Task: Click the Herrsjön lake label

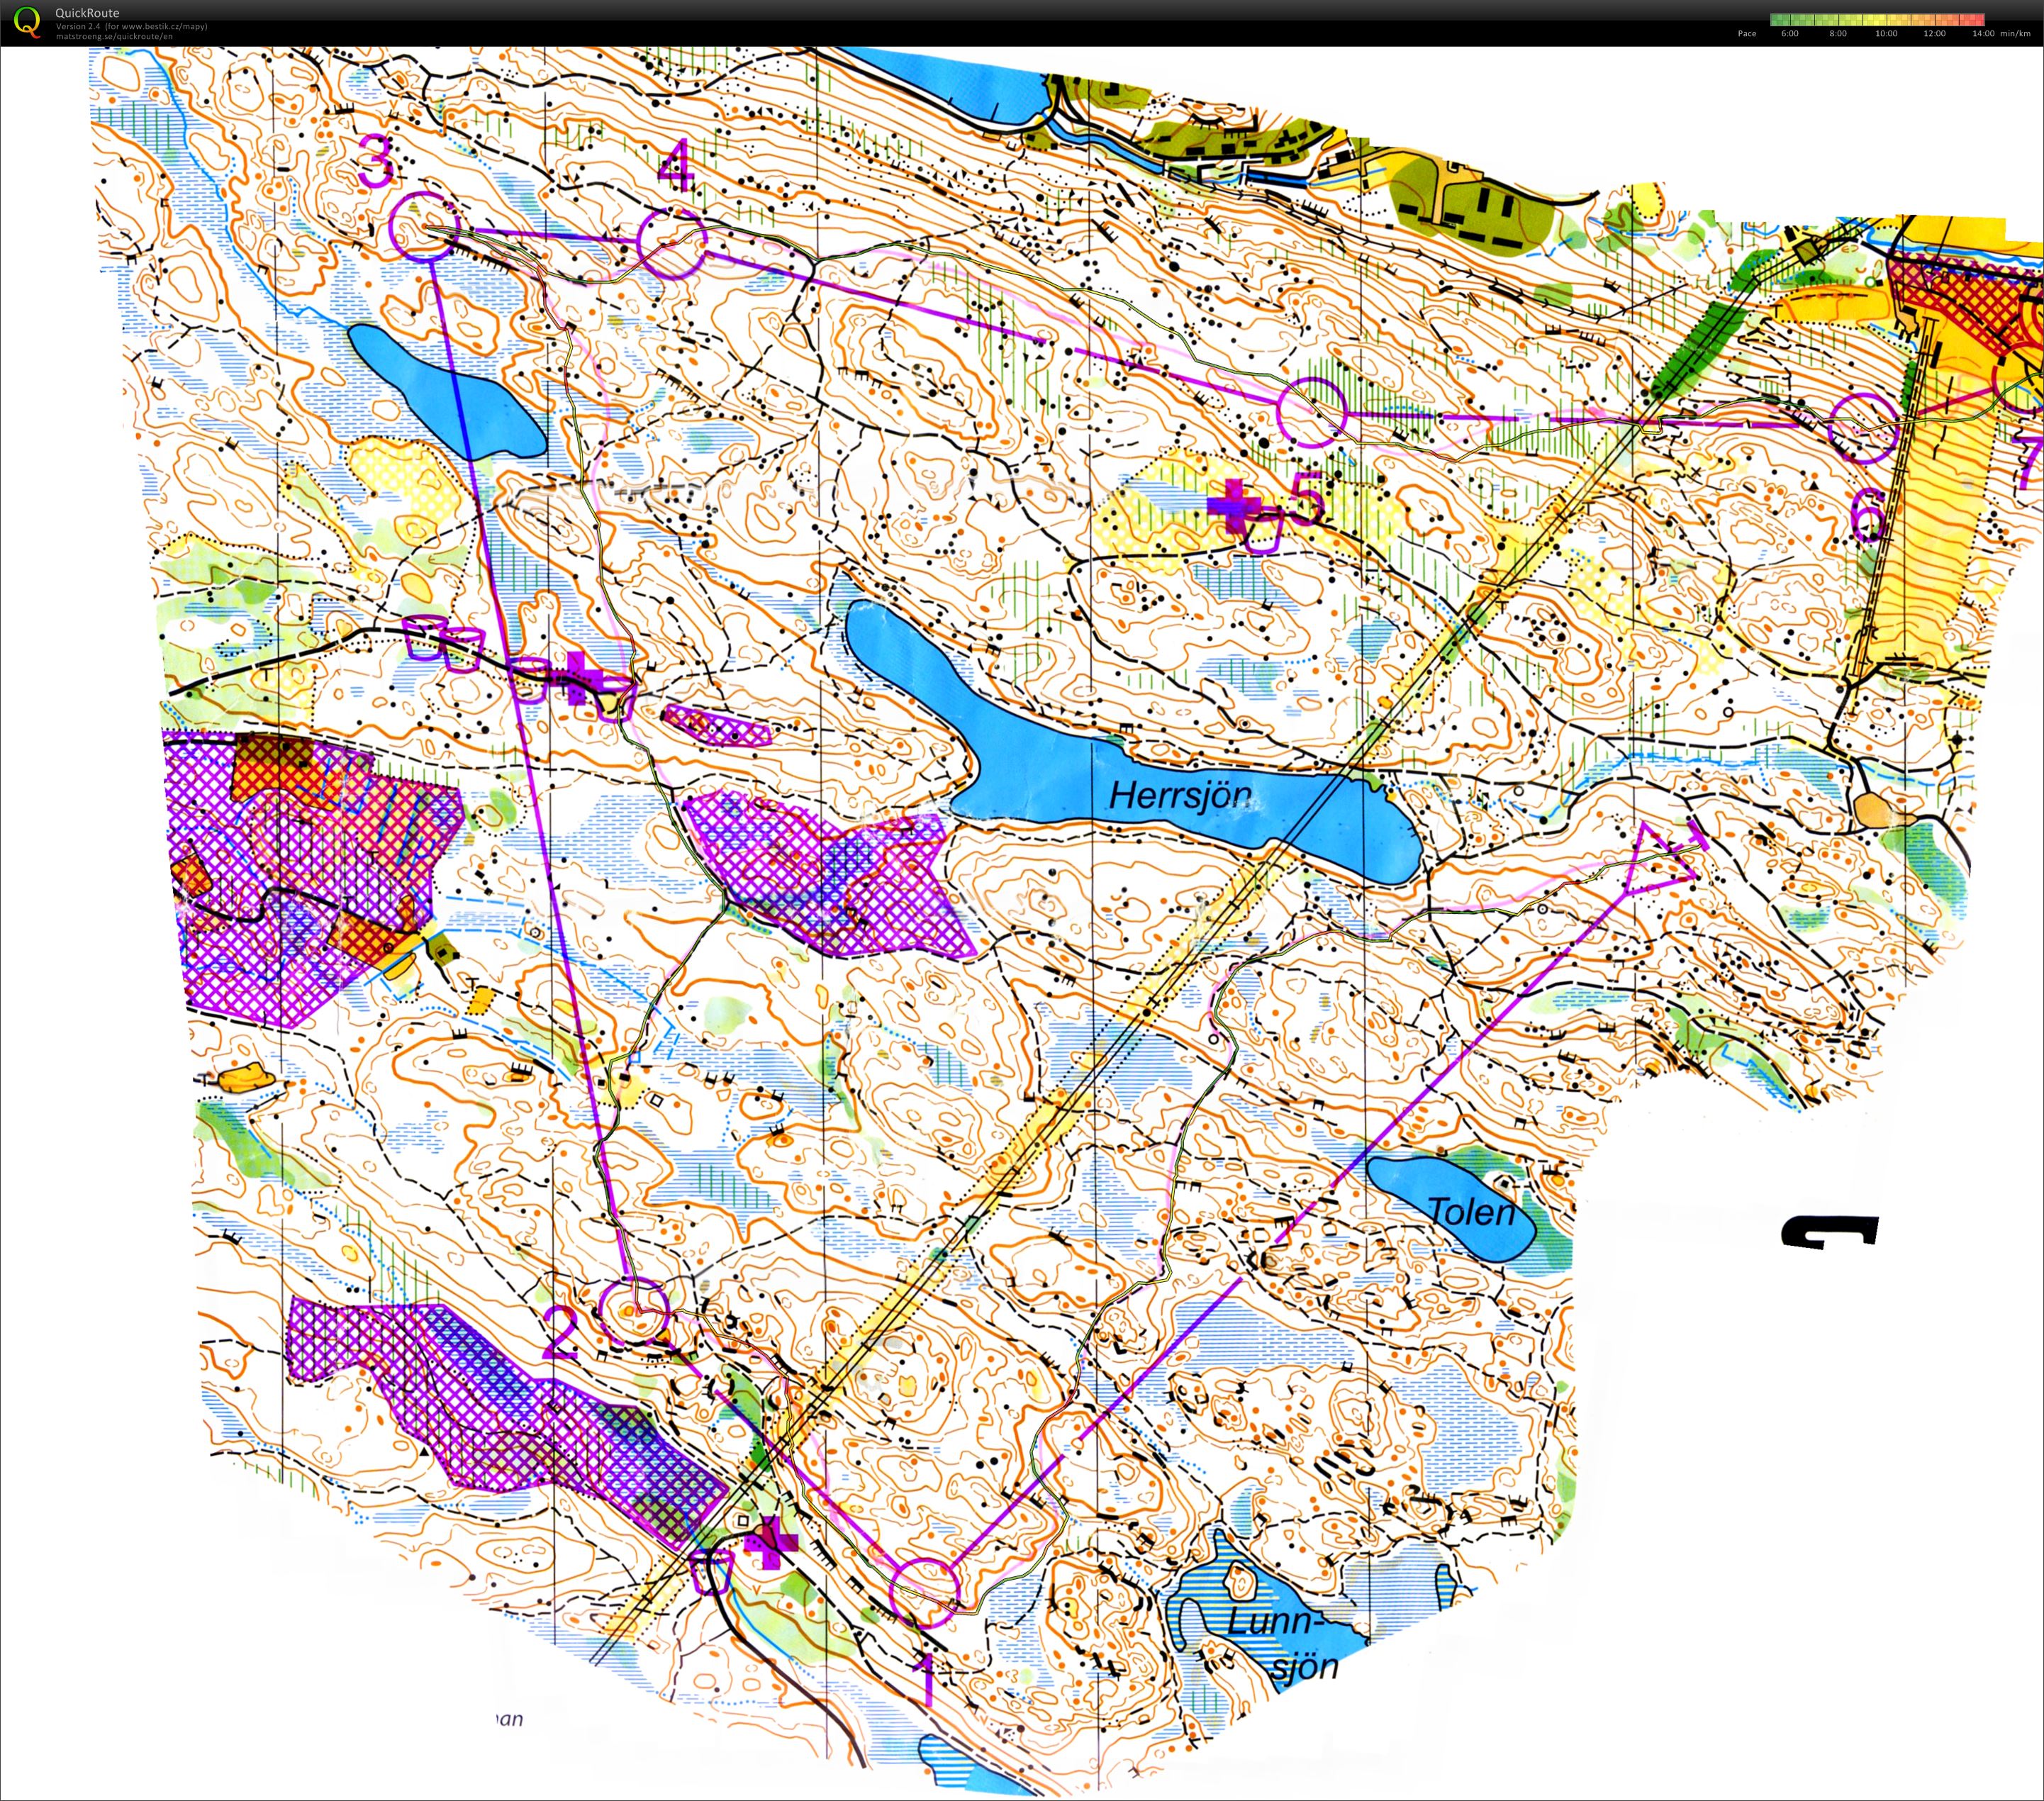Action: (x=1181, y=796)
